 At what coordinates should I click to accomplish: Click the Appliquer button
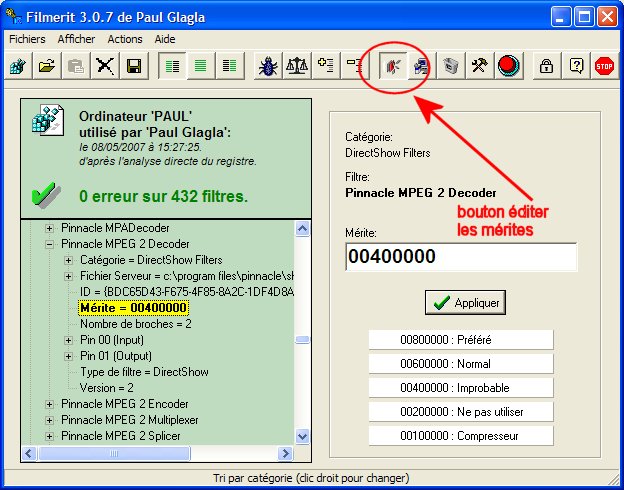click(465, 303)
